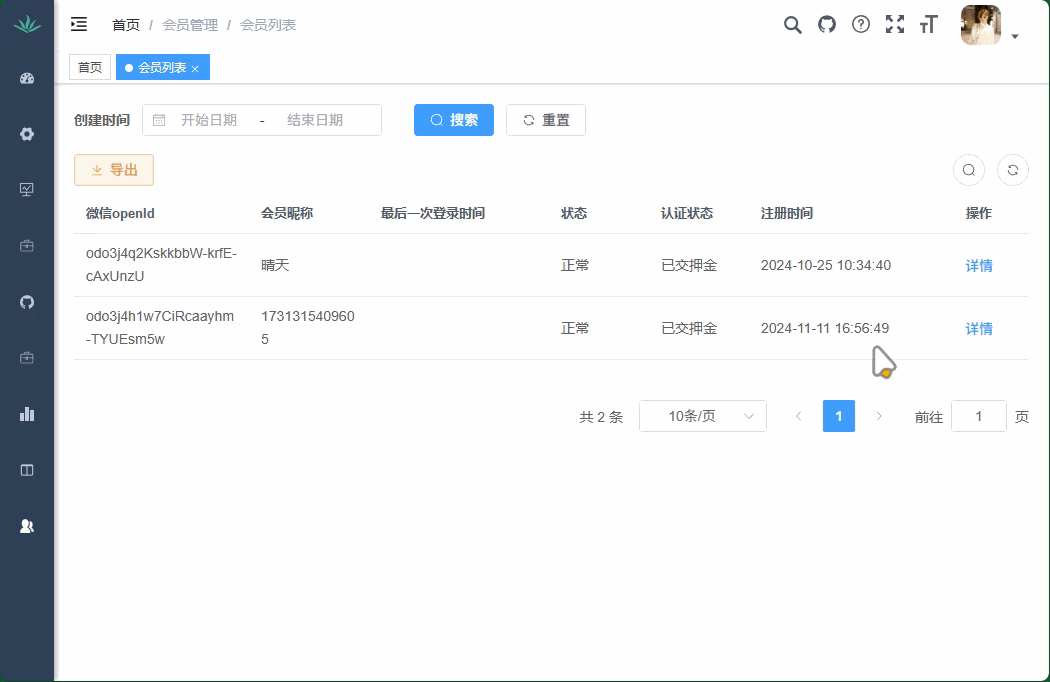This screenshot has height=682, width=1050.
Task: Open the member users sidebar icon
Action: 27,526
